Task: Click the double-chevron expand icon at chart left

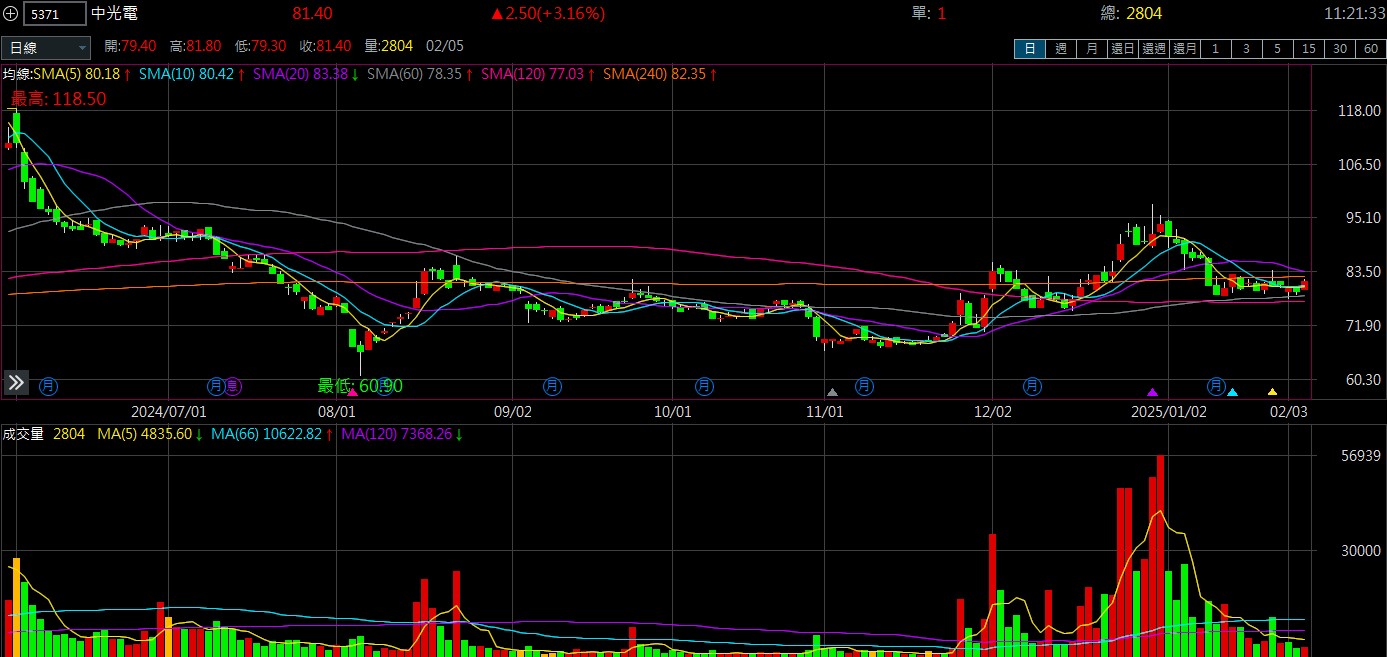Action: [16, 382]
